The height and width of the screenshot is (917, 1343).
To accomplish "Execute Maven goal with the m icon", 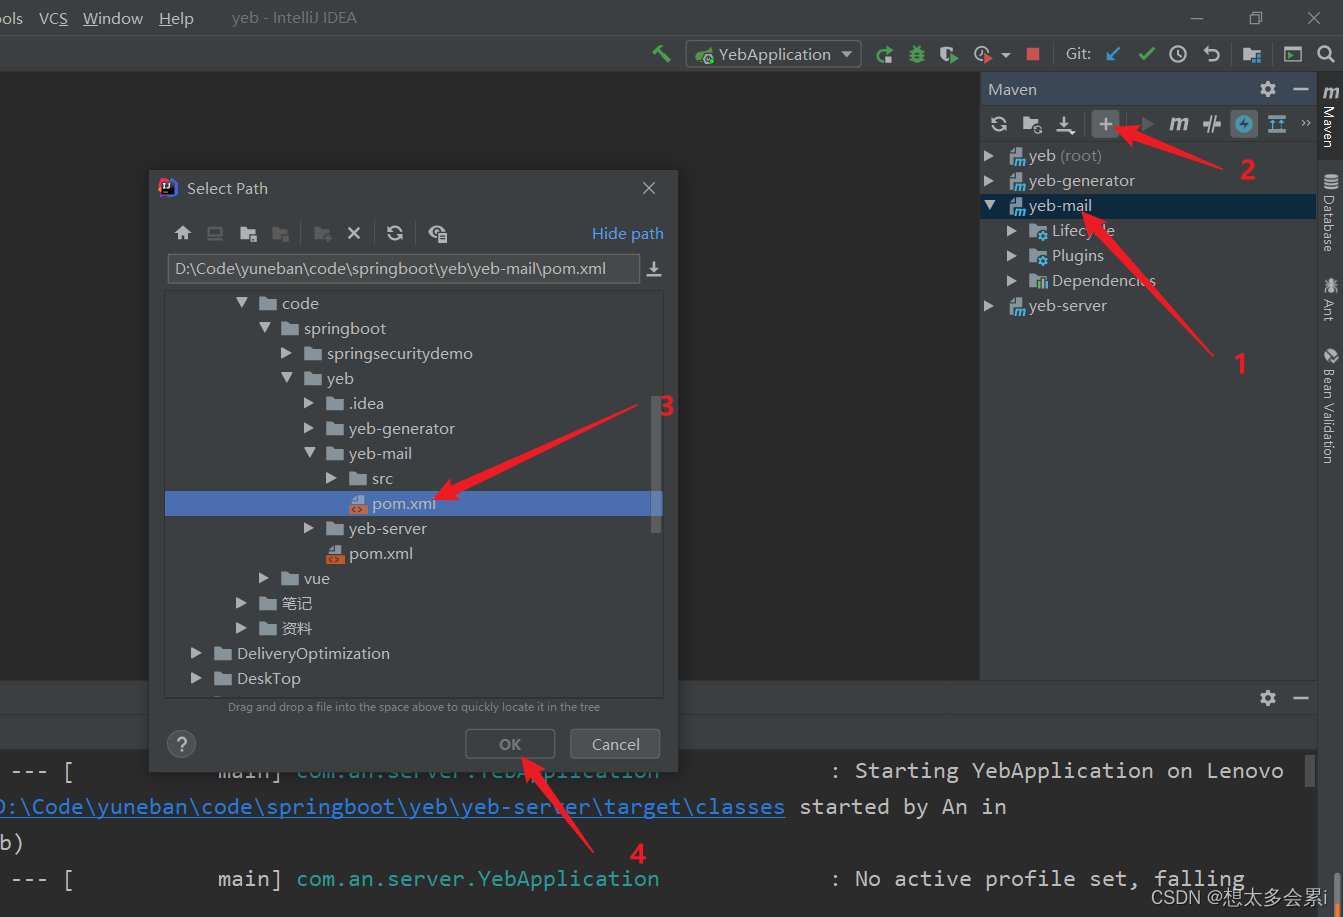I will click(x=1179, y=124).
